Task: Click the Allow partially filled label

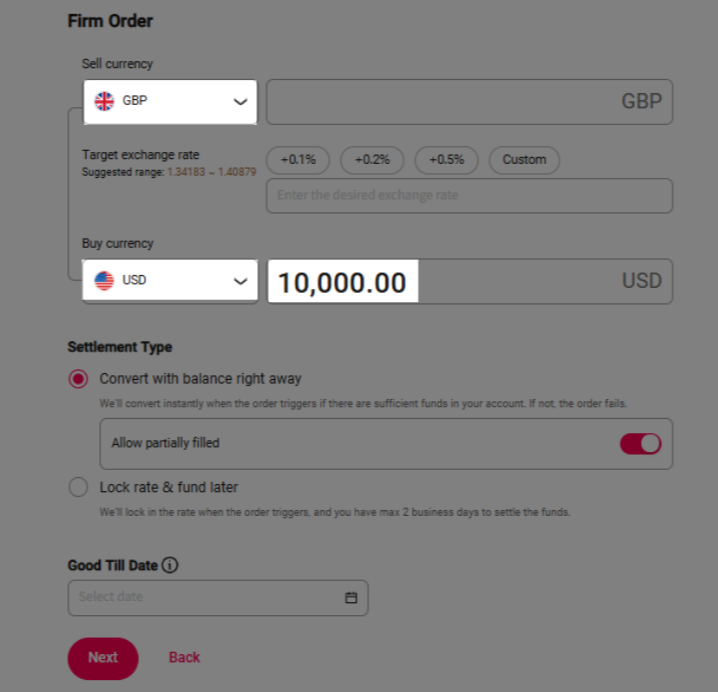Action: (165, 443)
